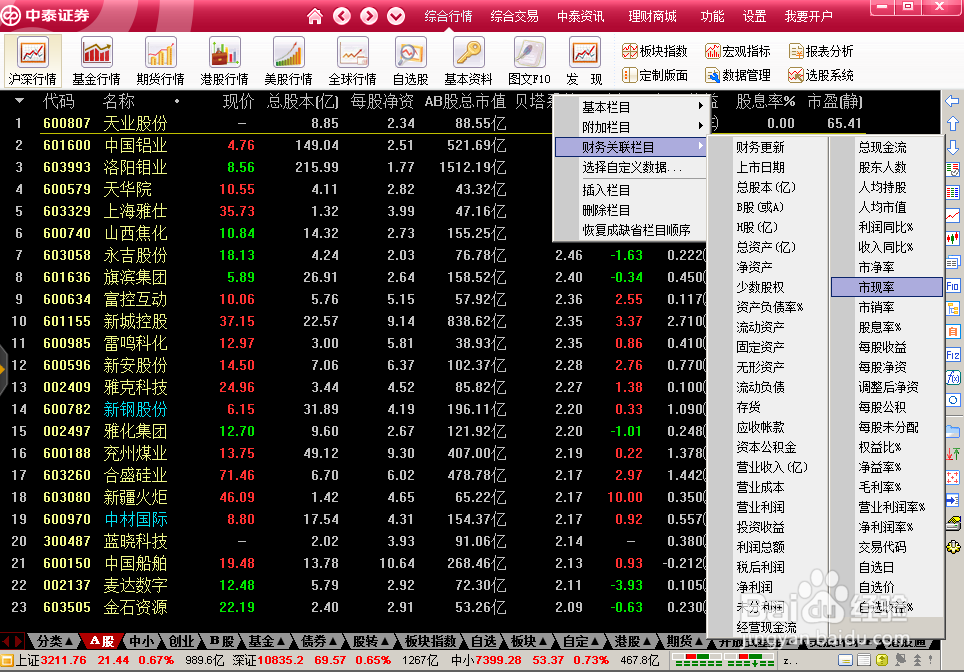Click the 中泰证券 logo icon
This screenshot has height=672, width=964.
pos(10,15)
